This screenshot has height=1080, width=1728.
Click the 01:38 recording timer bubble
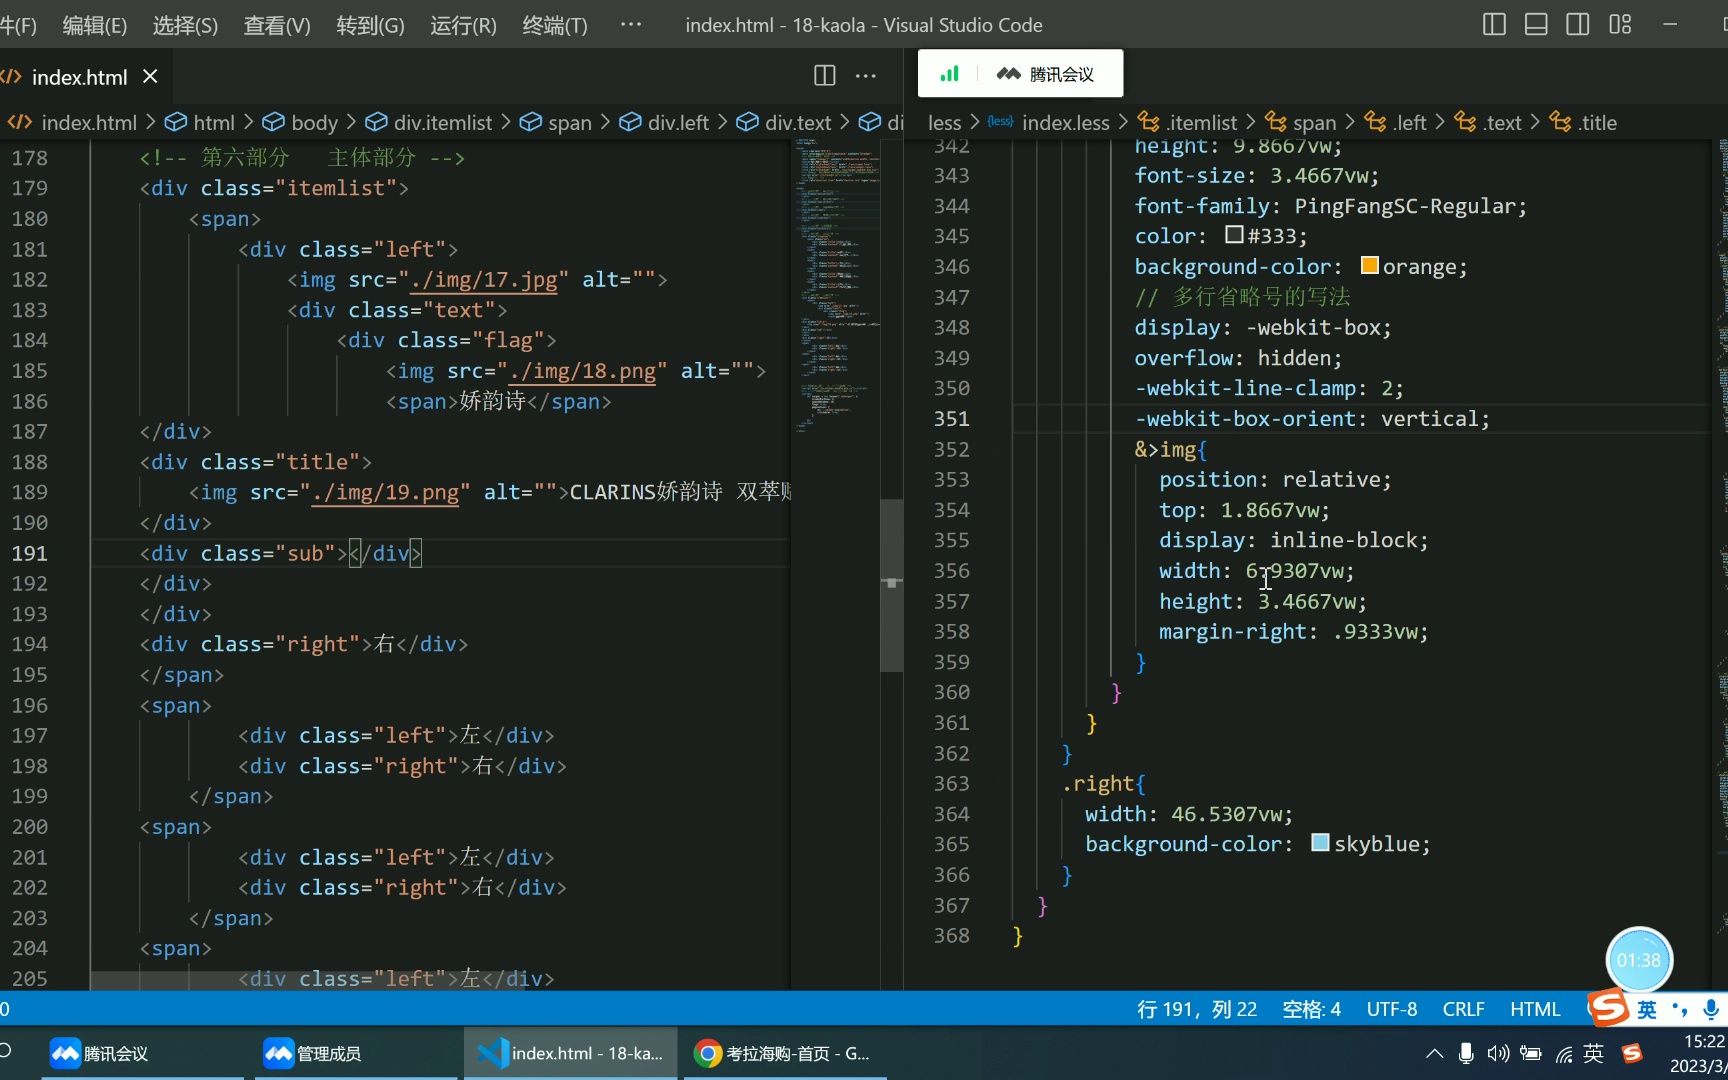(x=1639, y=960)
